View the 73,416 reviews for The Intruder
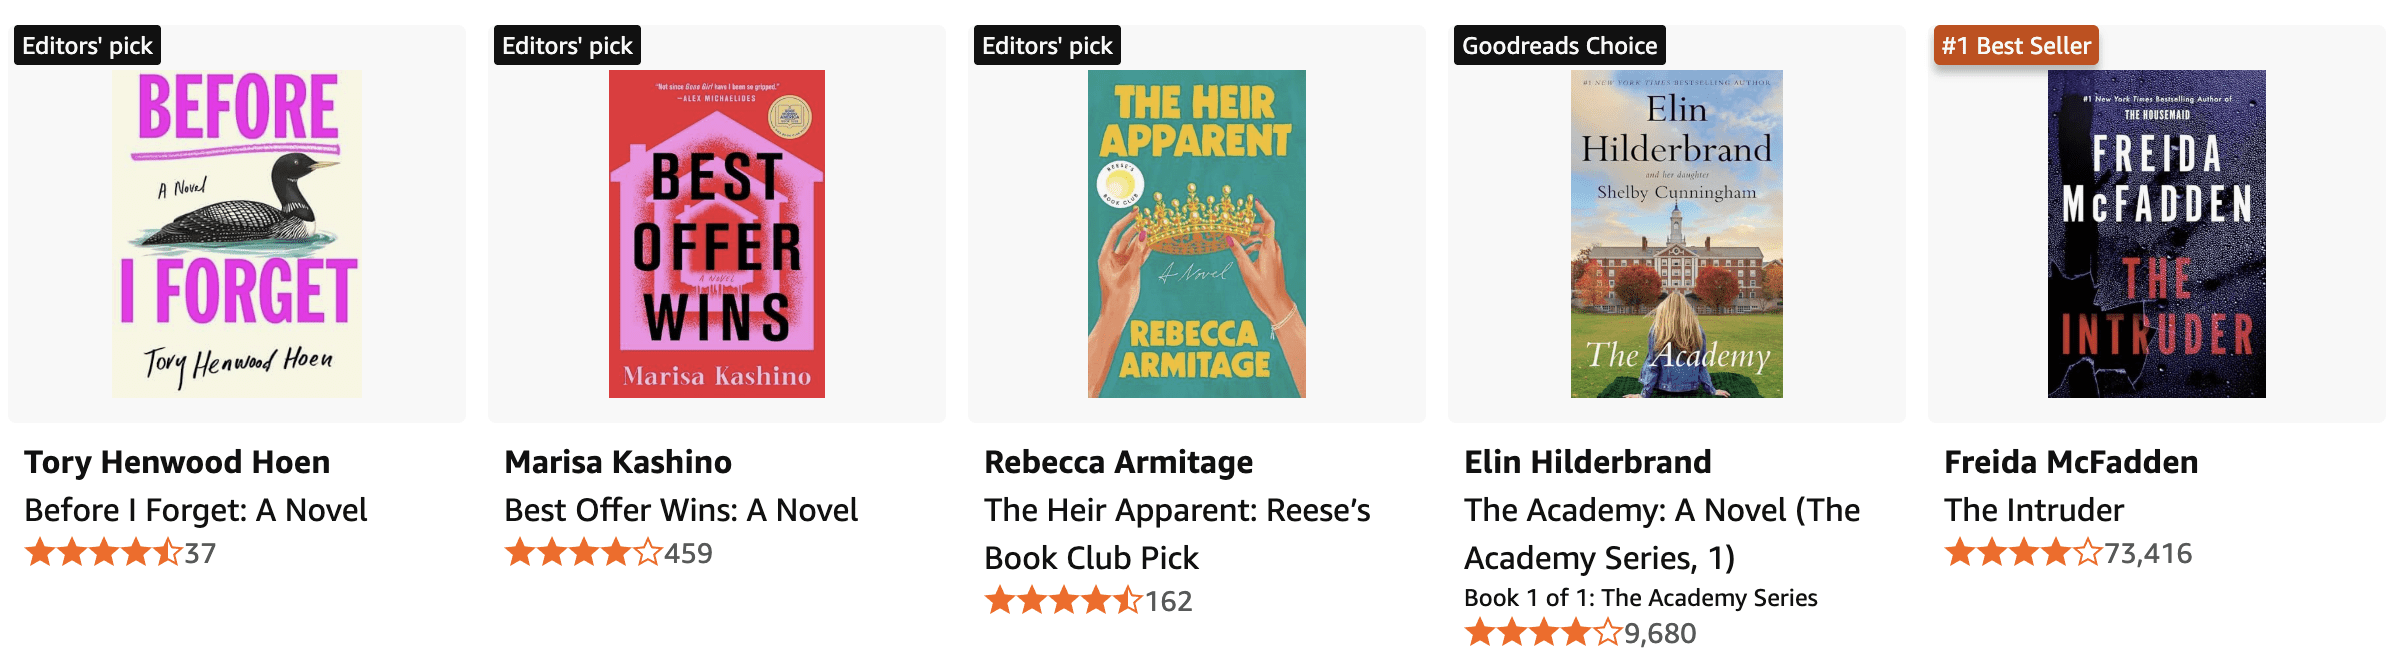The width and height of the screenshot is (2394, 666). point(2148,553)
